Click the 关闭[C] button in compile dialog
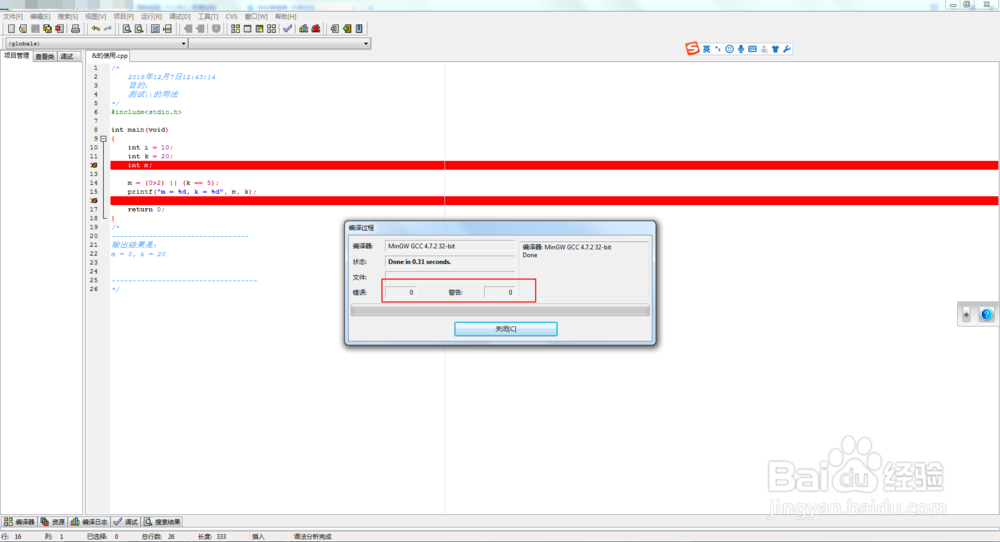 (x=506, y=329)
